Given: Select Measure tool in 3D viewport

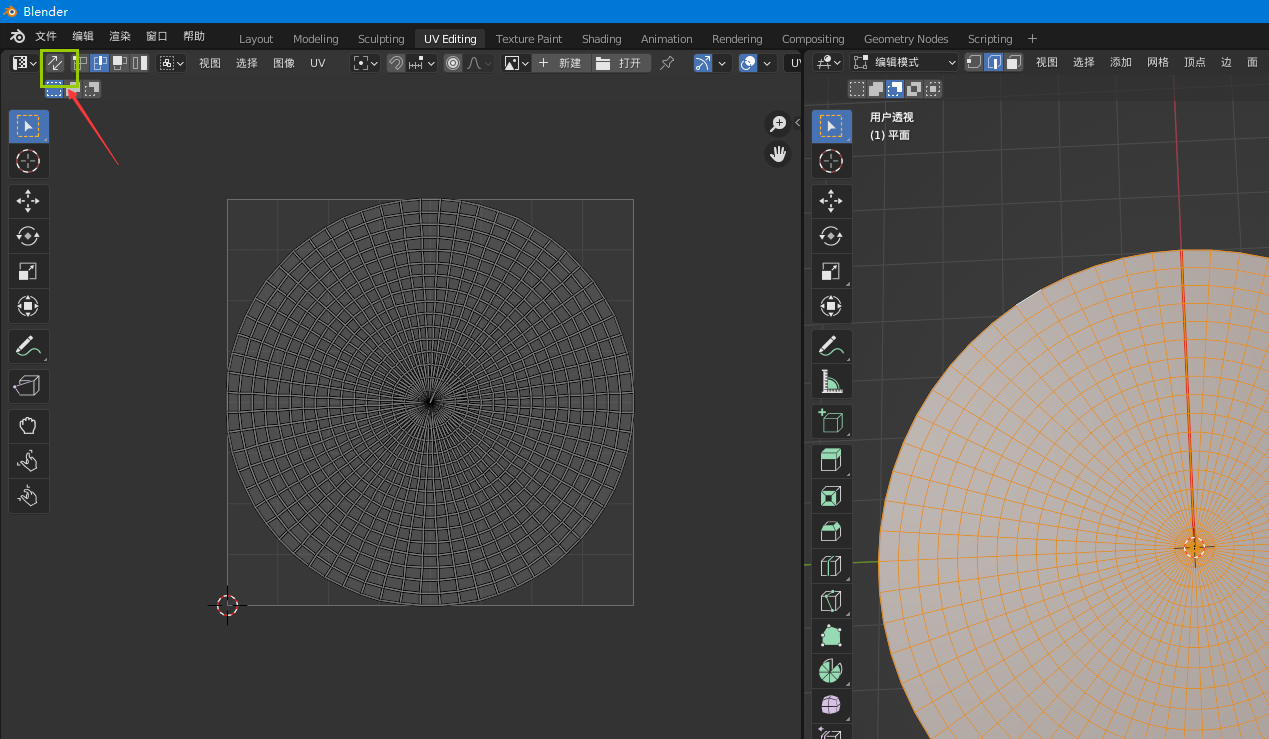Looking at the screenshot, I should coord(831,381).
